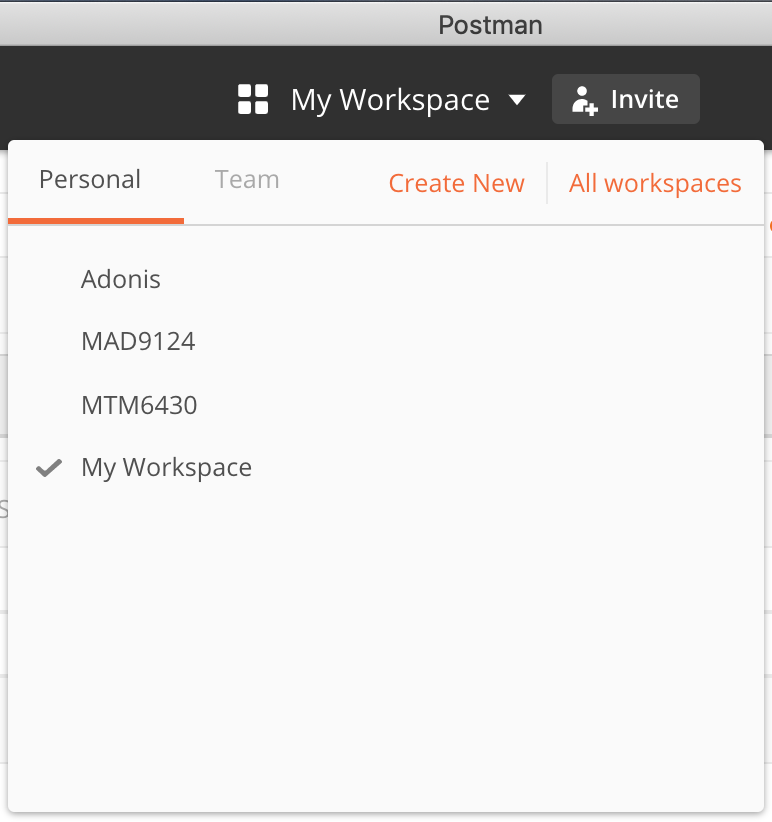The height and width of the screenshot is (822, 772).
Task: Click the Create New link
Action: pyautogui.click(x=456, y=183)
